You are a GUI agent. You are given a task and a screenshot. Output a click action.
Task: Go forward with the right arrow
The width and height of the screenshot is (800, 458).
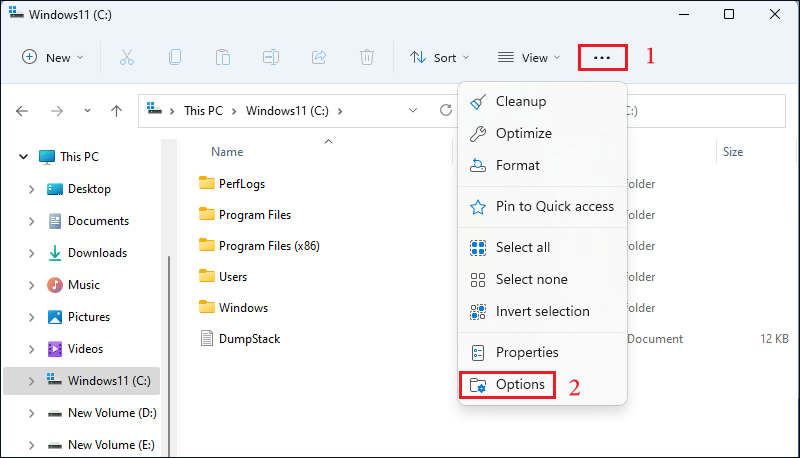57,111
